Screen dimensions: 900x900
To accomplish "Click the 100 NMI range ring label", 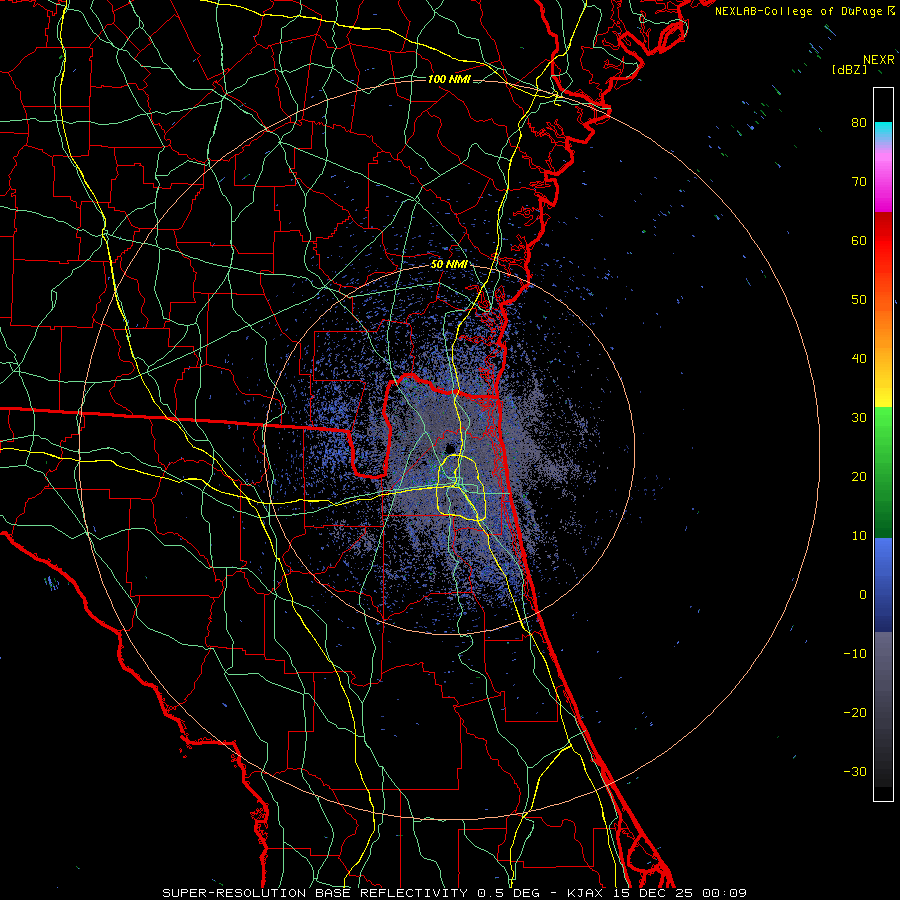I will pos(449,79).
